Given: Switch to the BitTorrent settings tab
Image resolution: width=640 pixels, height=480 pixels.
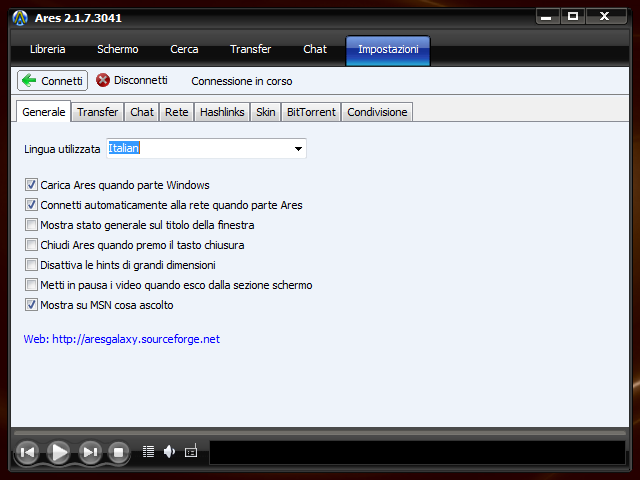Looking at the screenshot, I should coord(312,112).
